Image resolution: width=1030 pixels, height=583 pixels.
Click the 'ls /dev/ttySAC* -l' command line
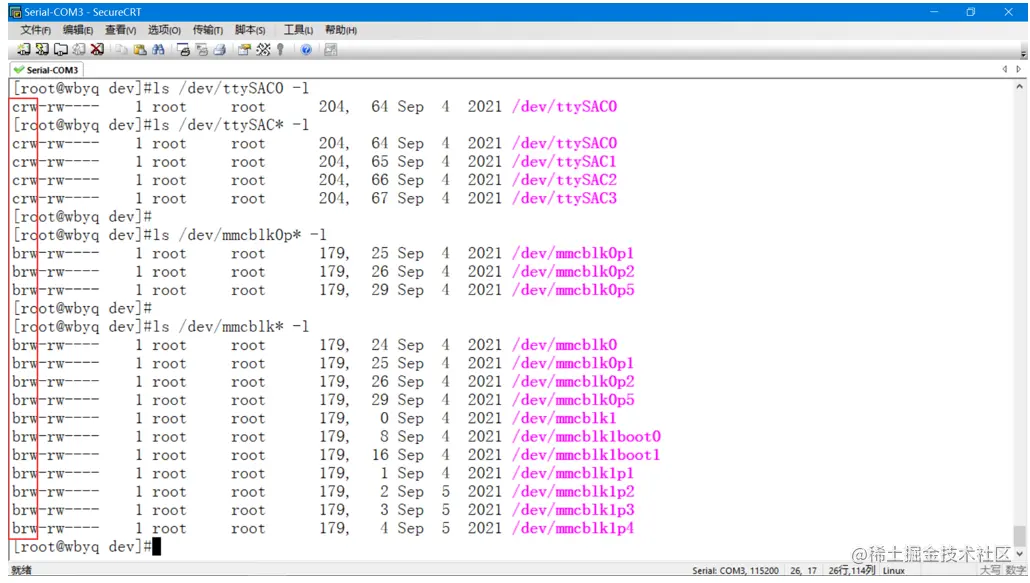[231, 125]
